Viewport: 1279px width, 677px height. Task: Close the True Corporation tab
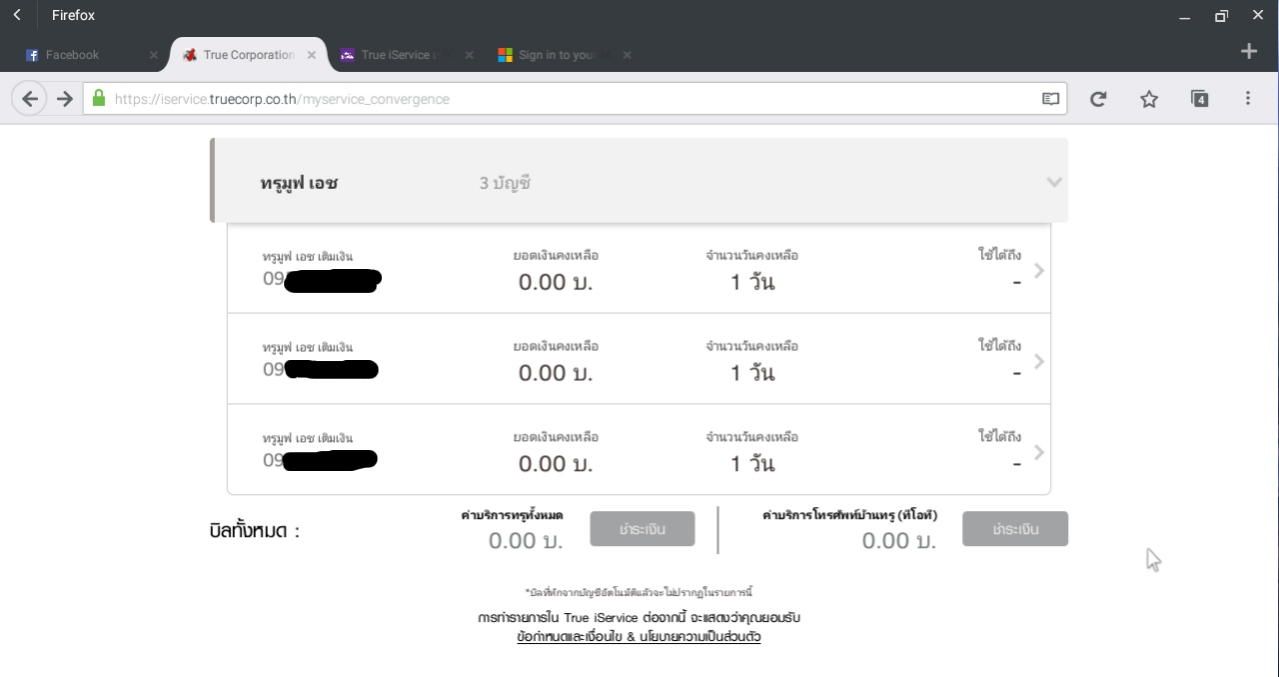tap(311, 55)
